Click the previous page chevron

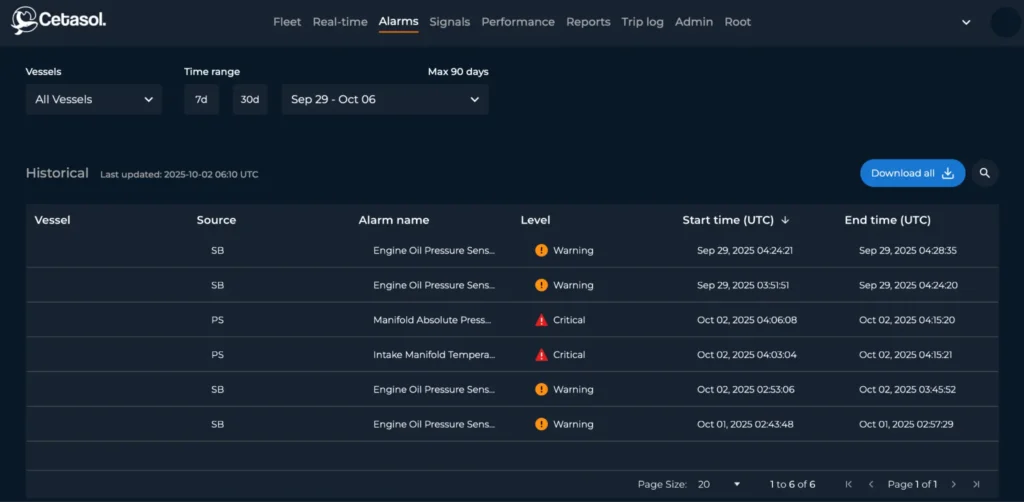(871, 484)
